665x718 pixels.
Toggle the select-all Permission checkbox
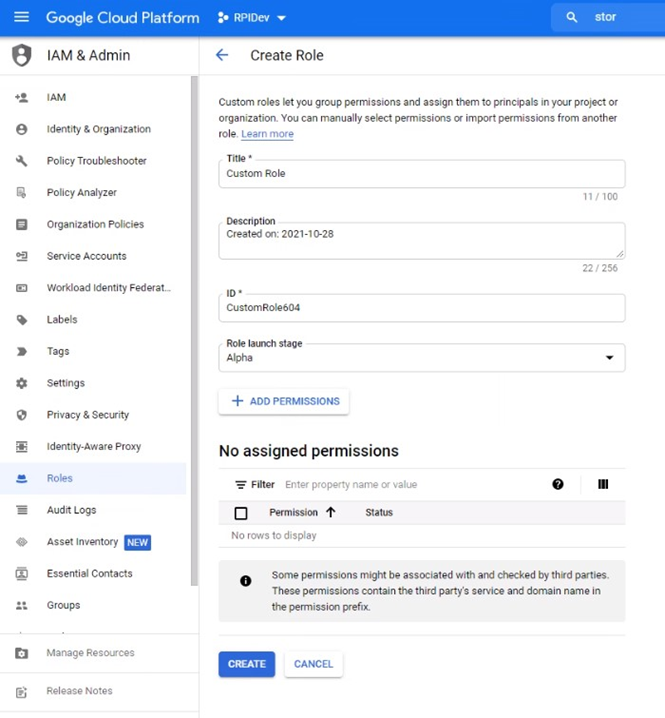coord(241,513)
